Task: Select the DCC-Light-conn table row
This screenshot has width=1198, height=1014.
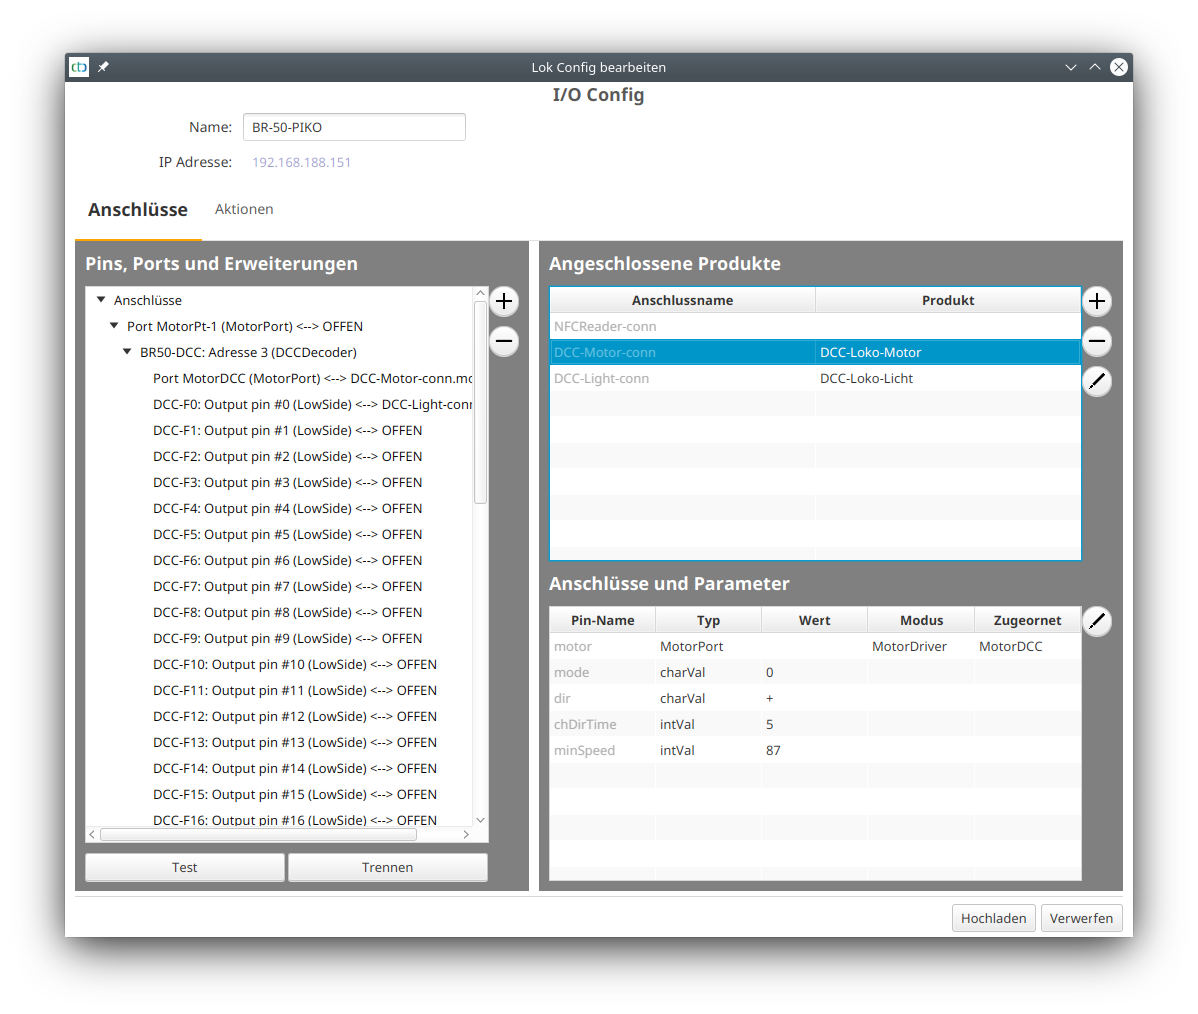Action: [683, 378]
